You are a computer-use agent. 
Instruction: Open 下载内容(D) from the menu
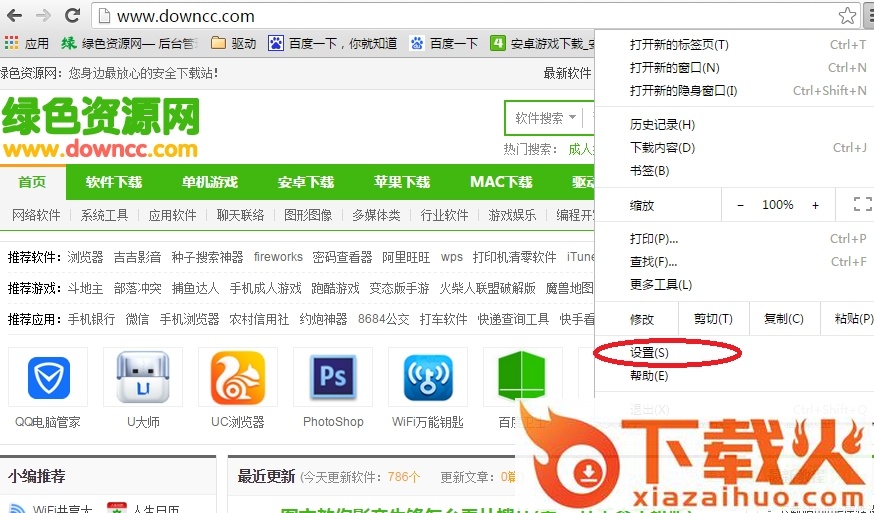click(734, 148)
